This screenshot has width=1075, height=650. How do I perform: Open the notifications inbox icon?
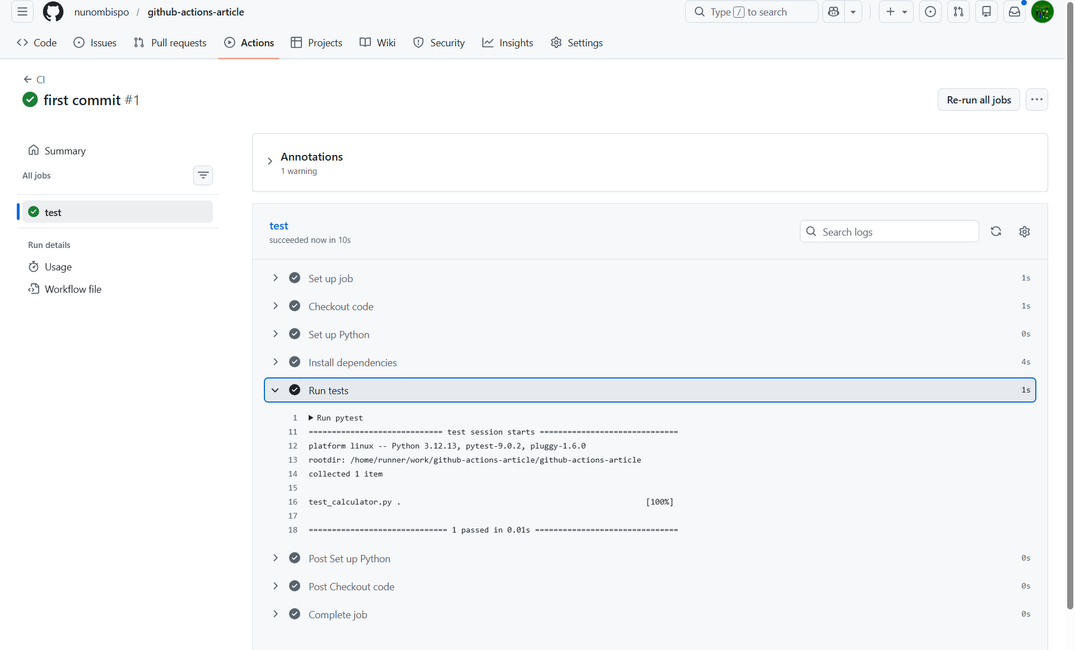coord(1014,11)
